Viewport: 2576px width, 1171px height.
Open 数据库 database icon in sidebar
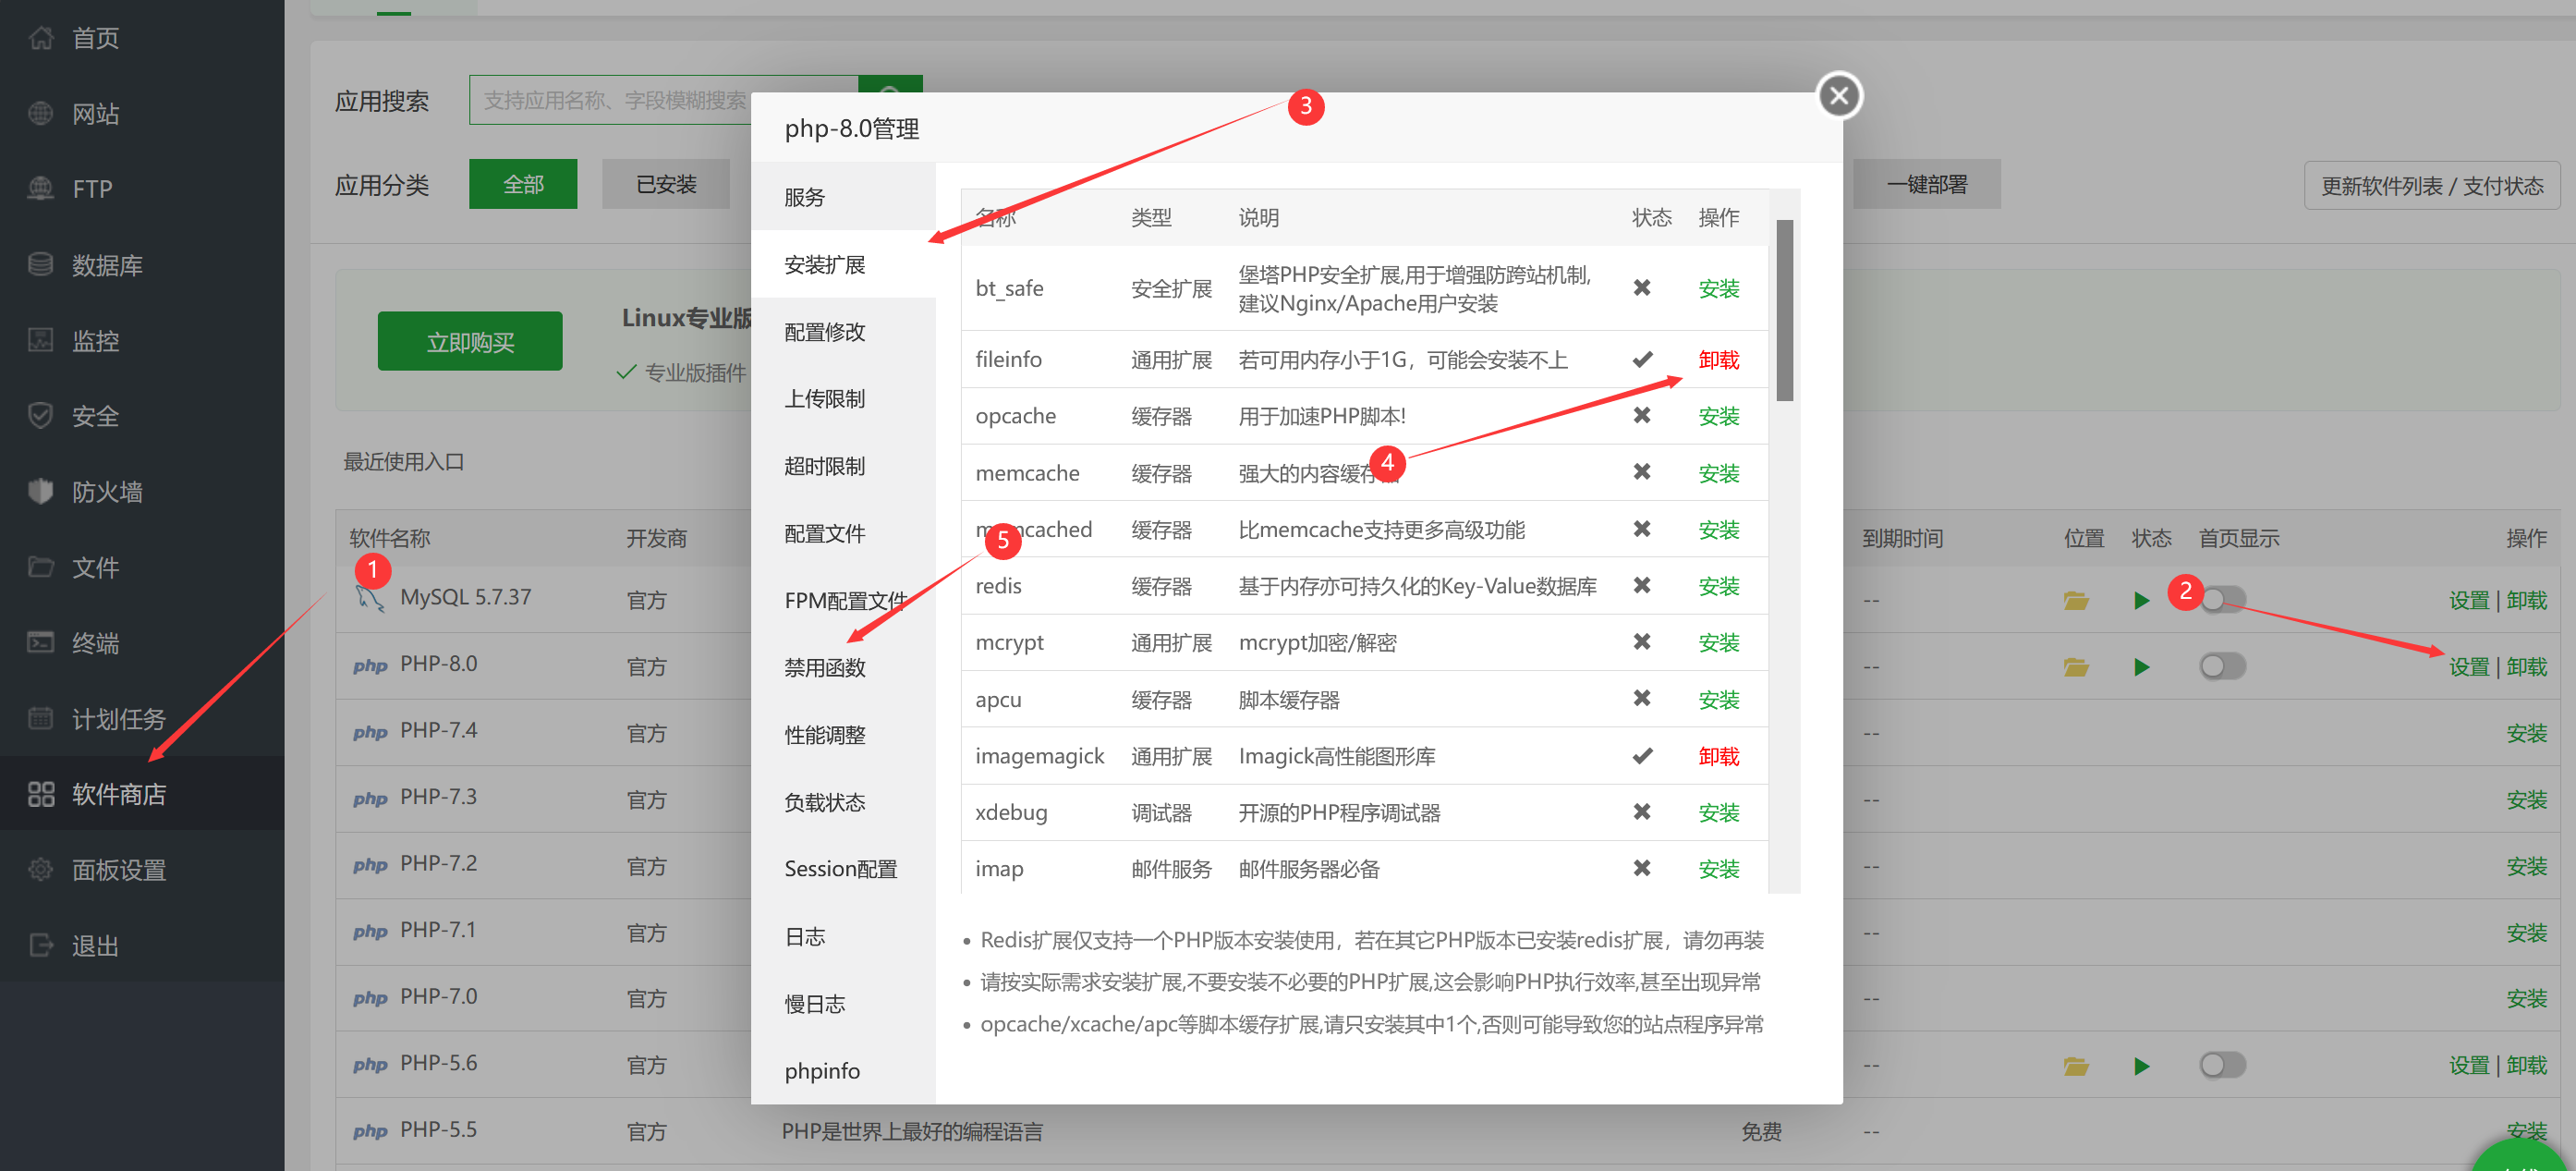click(41, 265)
